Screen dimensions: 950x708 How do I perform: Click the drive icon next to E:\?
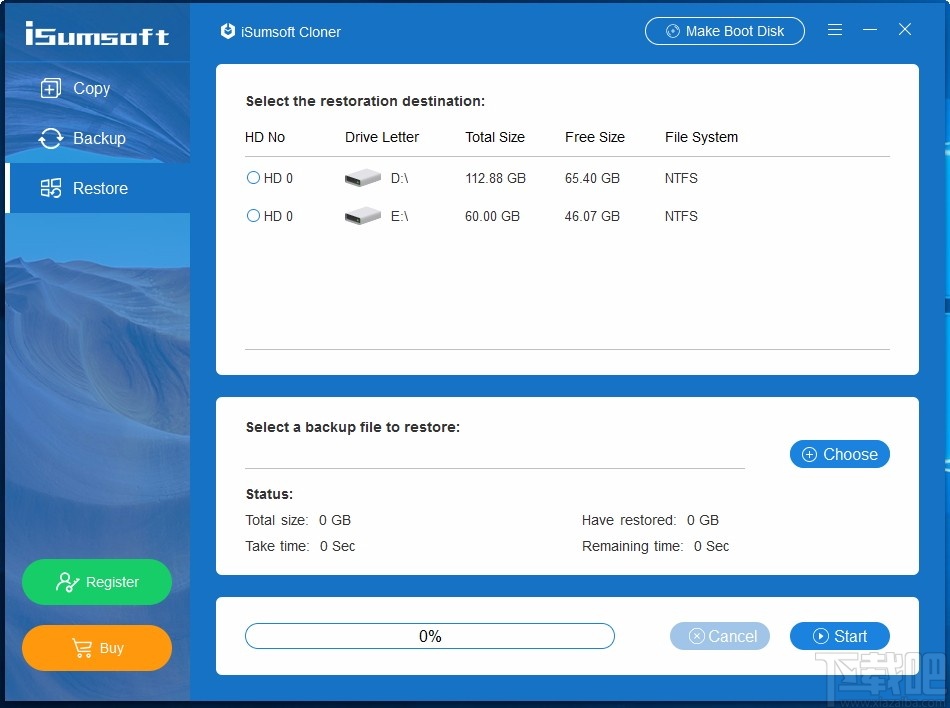[x=361, y=215]
